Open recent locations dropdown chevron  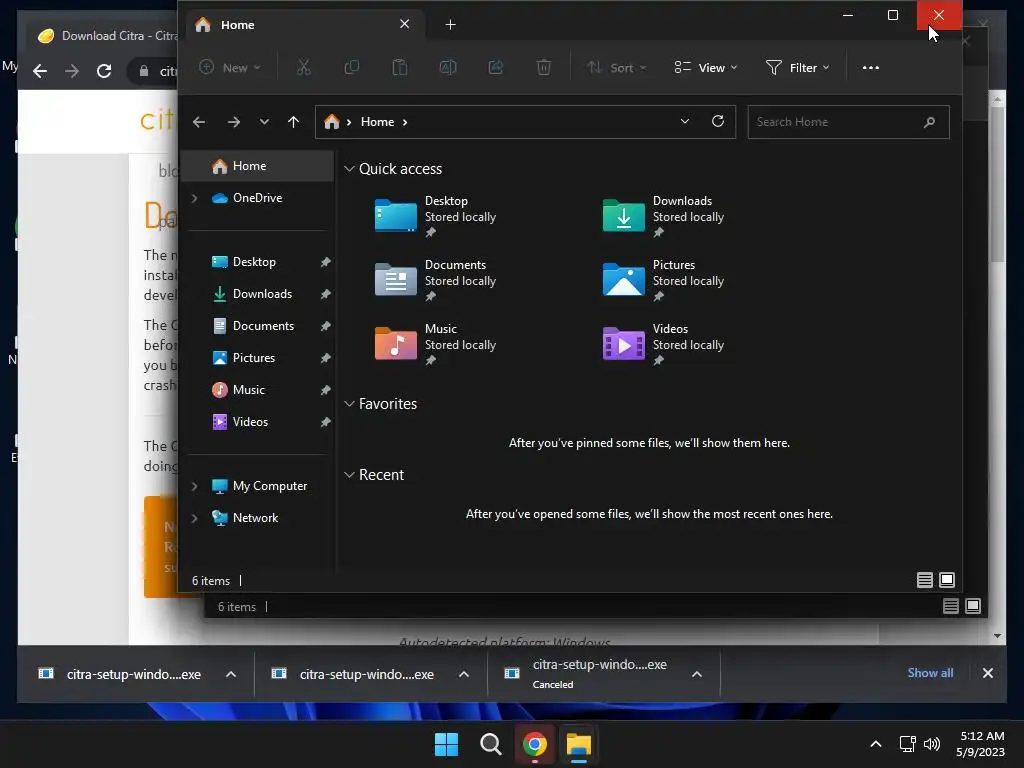tap(264, 122)
